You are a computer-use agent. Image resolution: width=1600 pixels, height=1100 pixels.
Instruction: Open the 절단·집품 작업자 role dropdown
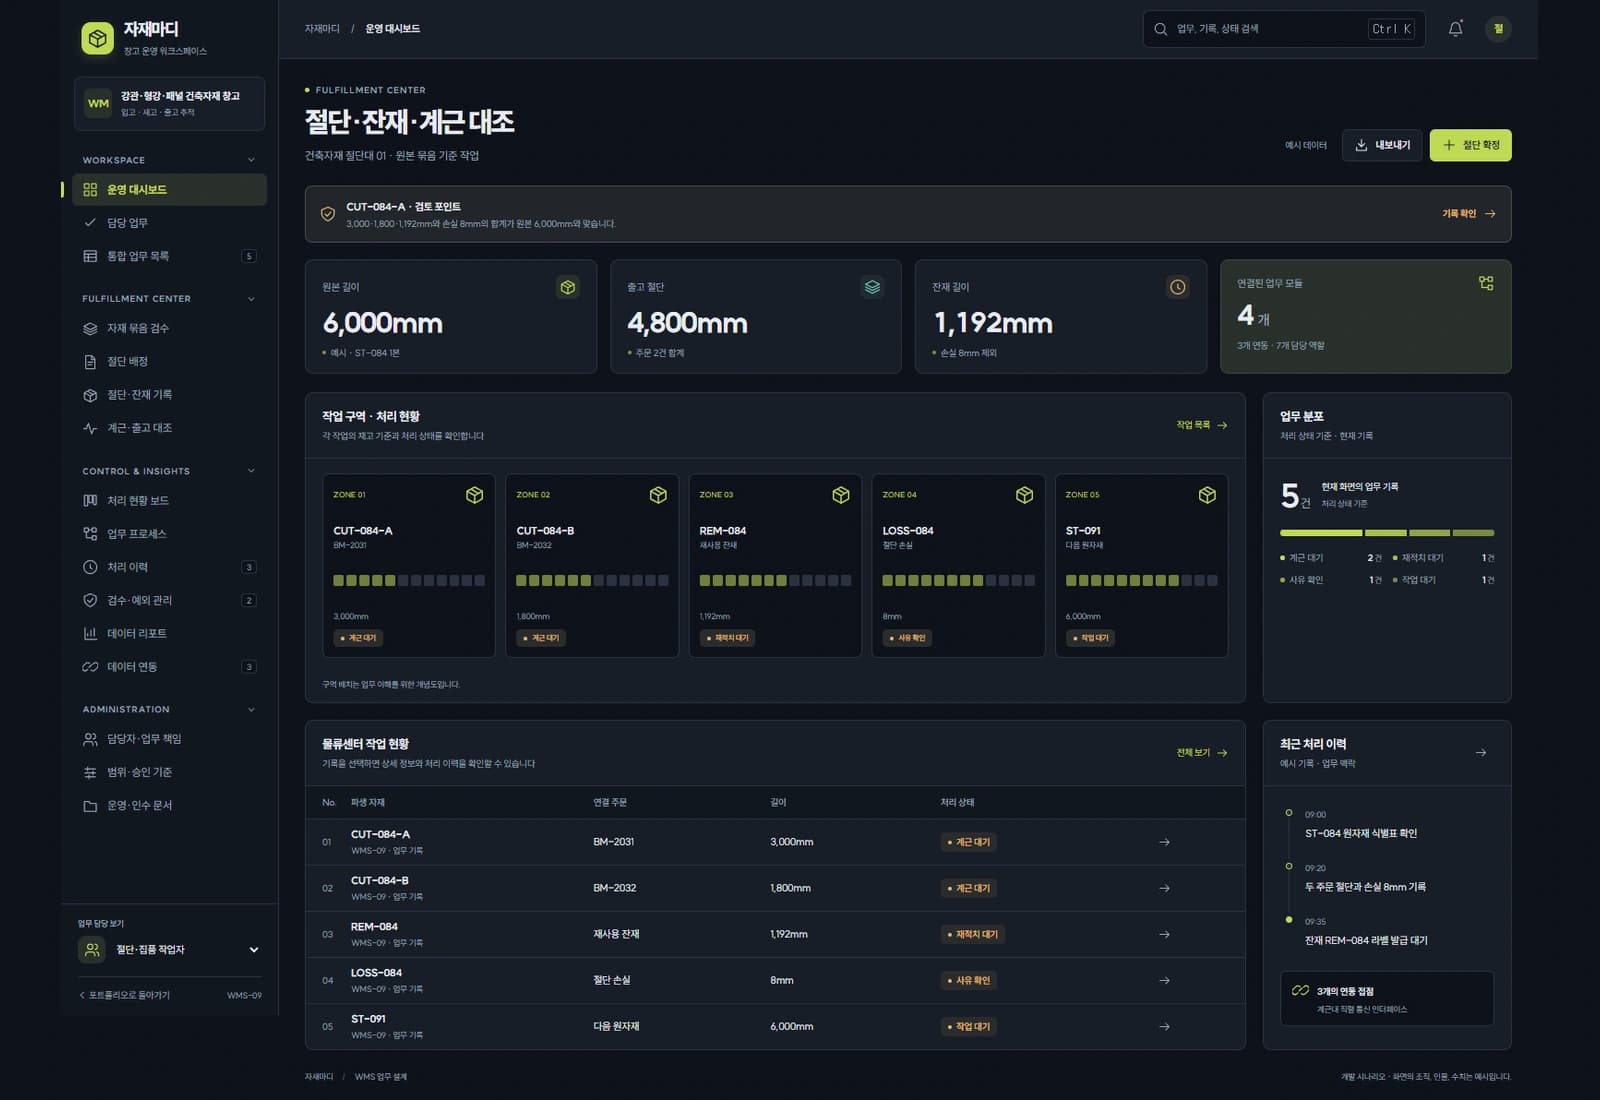pos(169,950)
